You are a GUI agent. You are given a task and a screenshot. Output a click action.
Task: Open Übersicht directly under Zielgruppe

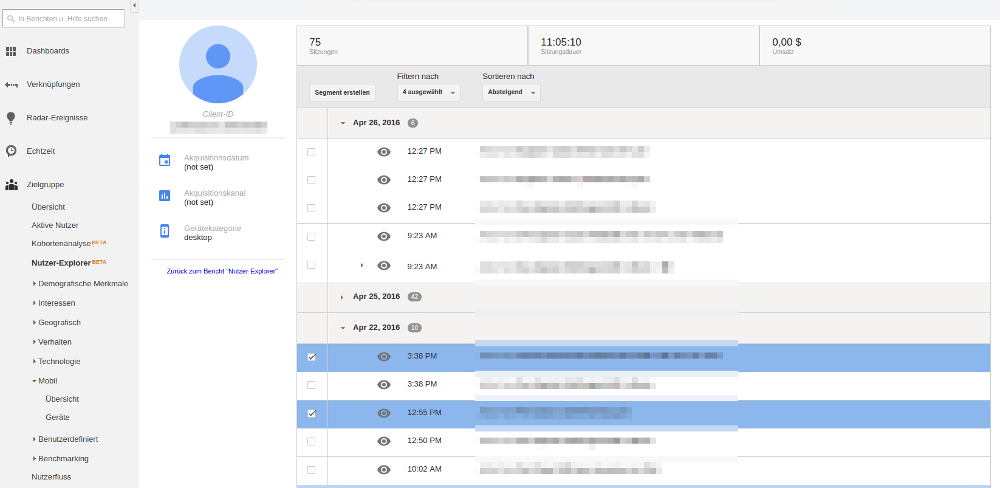coord(48,207)
